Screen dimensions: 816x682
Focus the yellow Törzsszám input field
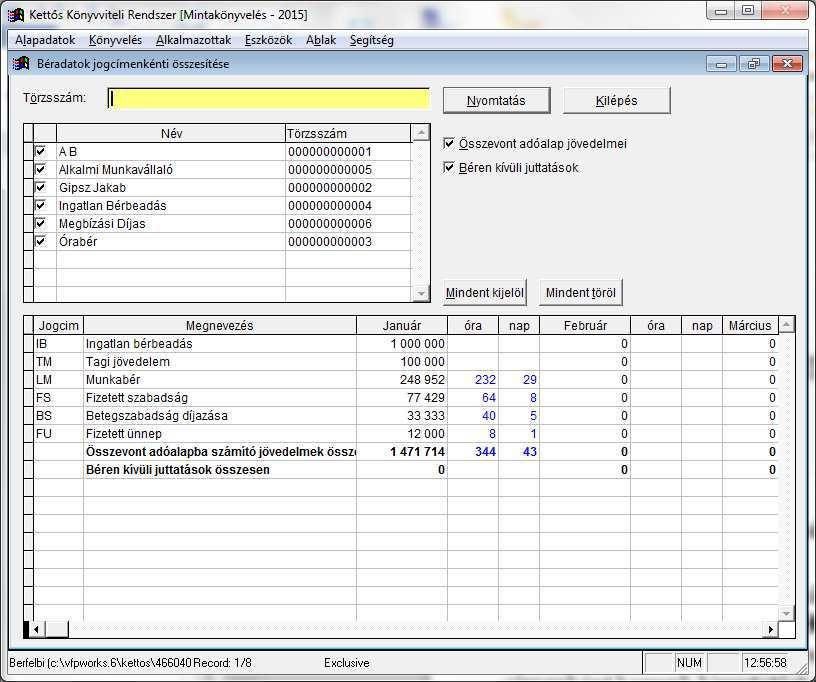click(x=269, y=99)
